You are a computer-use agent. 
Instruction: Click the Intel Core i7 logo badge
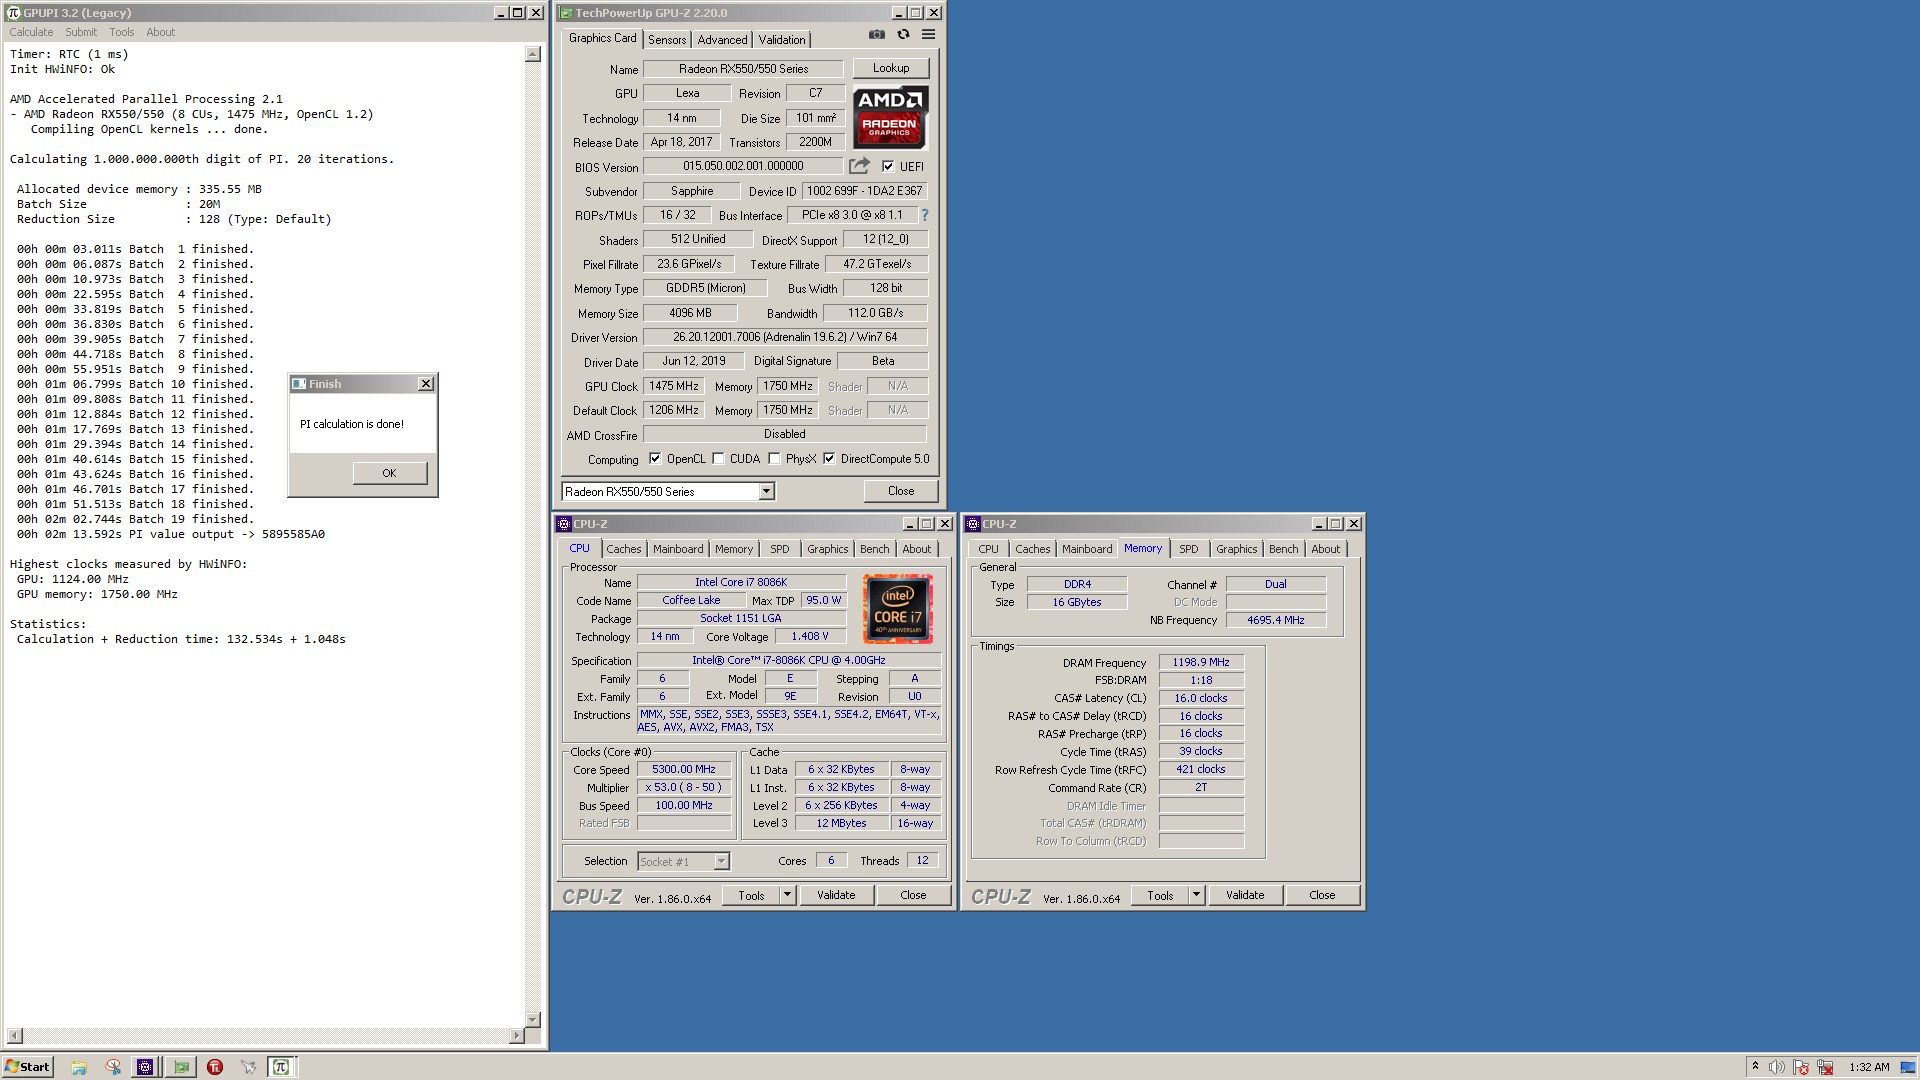(x=897, y=609)
